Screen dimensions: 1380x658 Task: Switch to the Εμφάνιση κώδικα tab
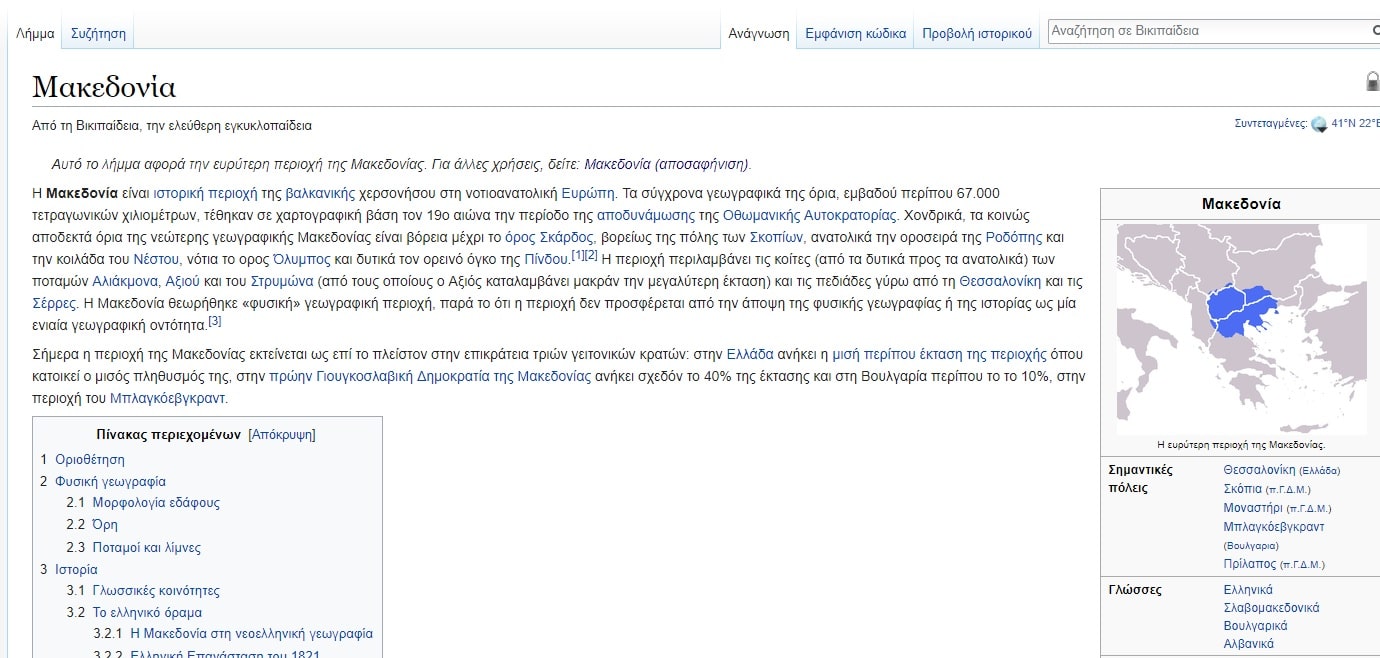pos(855,34)
